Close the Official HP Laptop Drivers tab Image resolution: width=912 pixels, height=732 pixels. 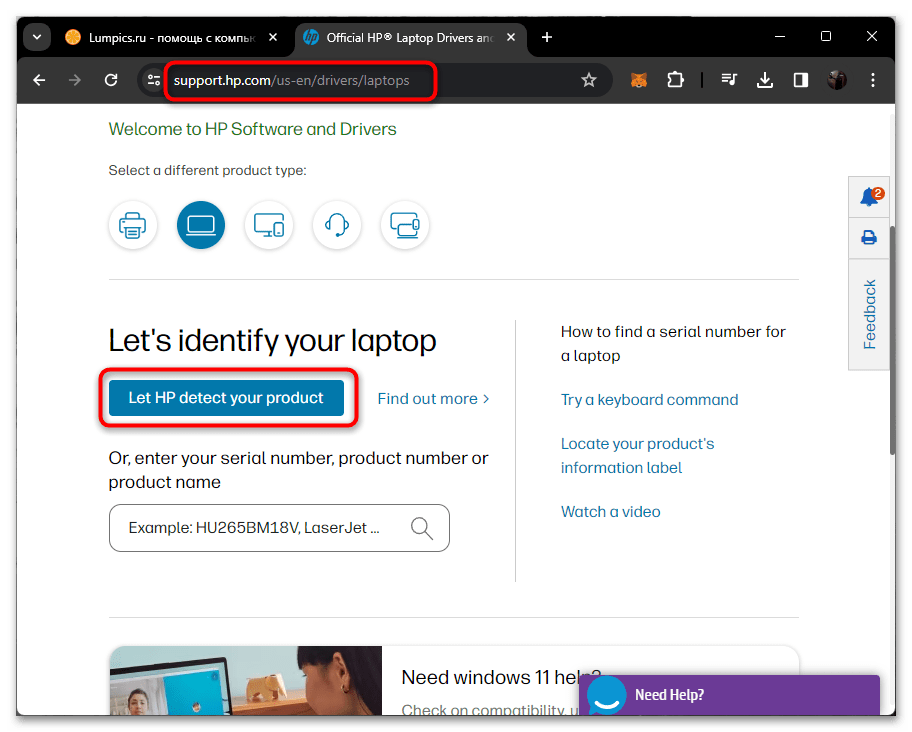(511, 37)
